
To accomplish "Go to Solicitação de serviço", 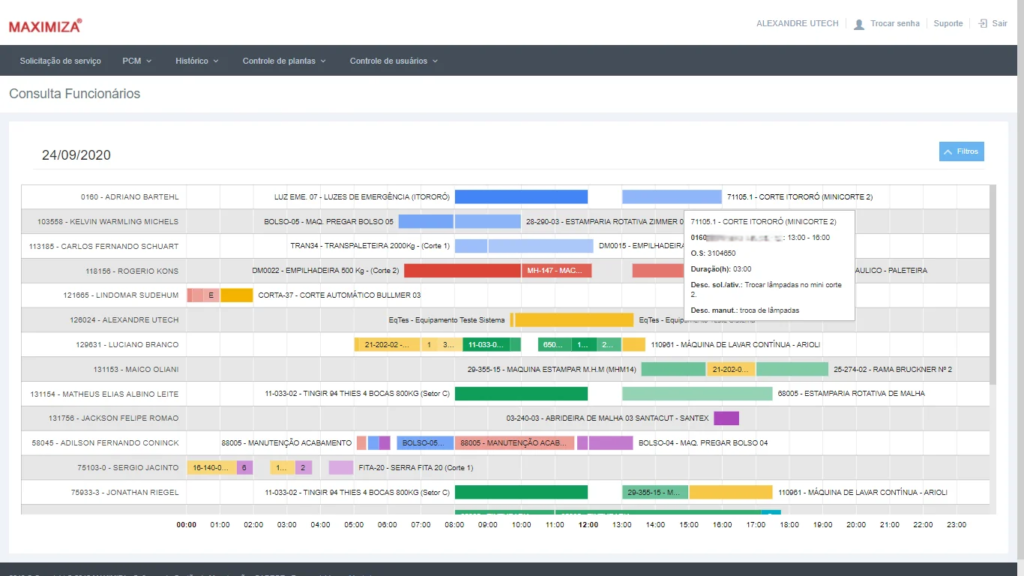I will click(x=60, y=61).
